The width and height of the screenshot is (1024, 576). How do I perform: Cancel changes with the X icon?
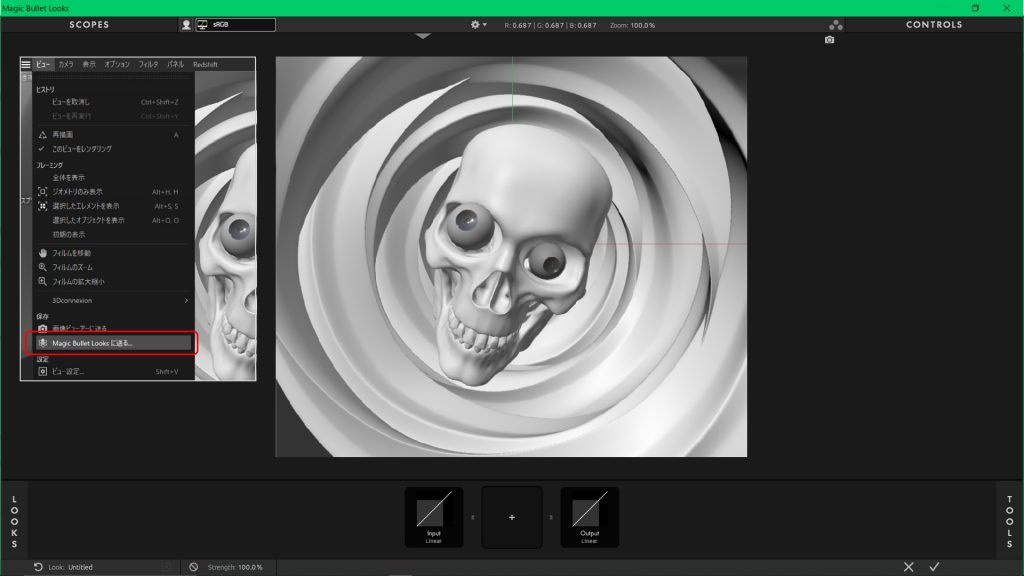pos(908,567)
